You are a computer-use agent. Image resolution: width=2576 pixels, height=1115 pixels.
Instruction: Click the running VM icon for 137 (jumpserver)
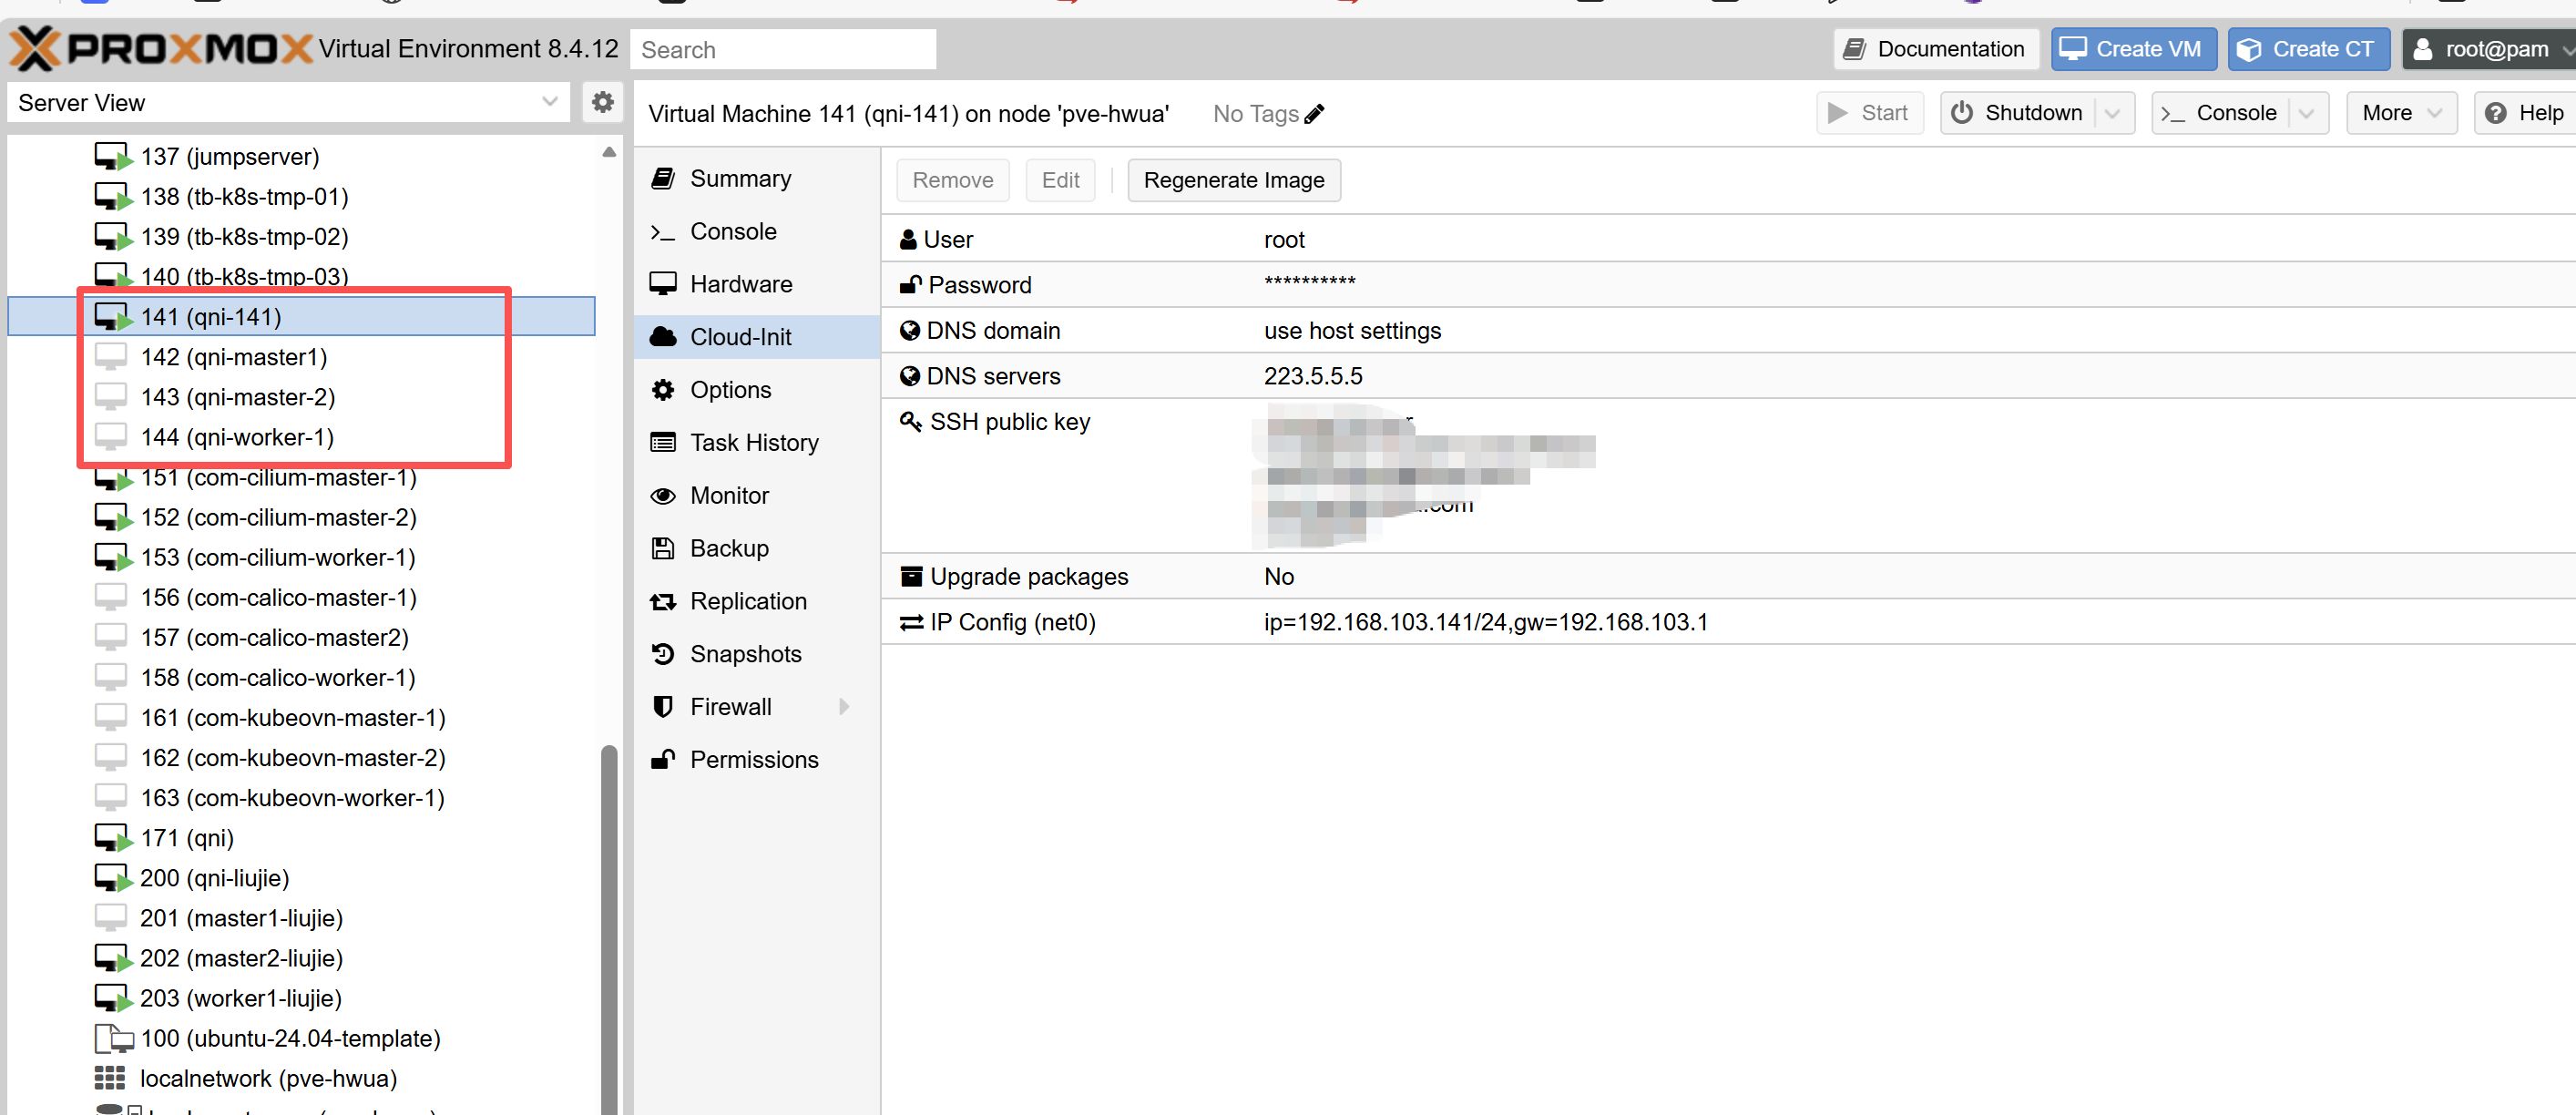click(112, 157)
